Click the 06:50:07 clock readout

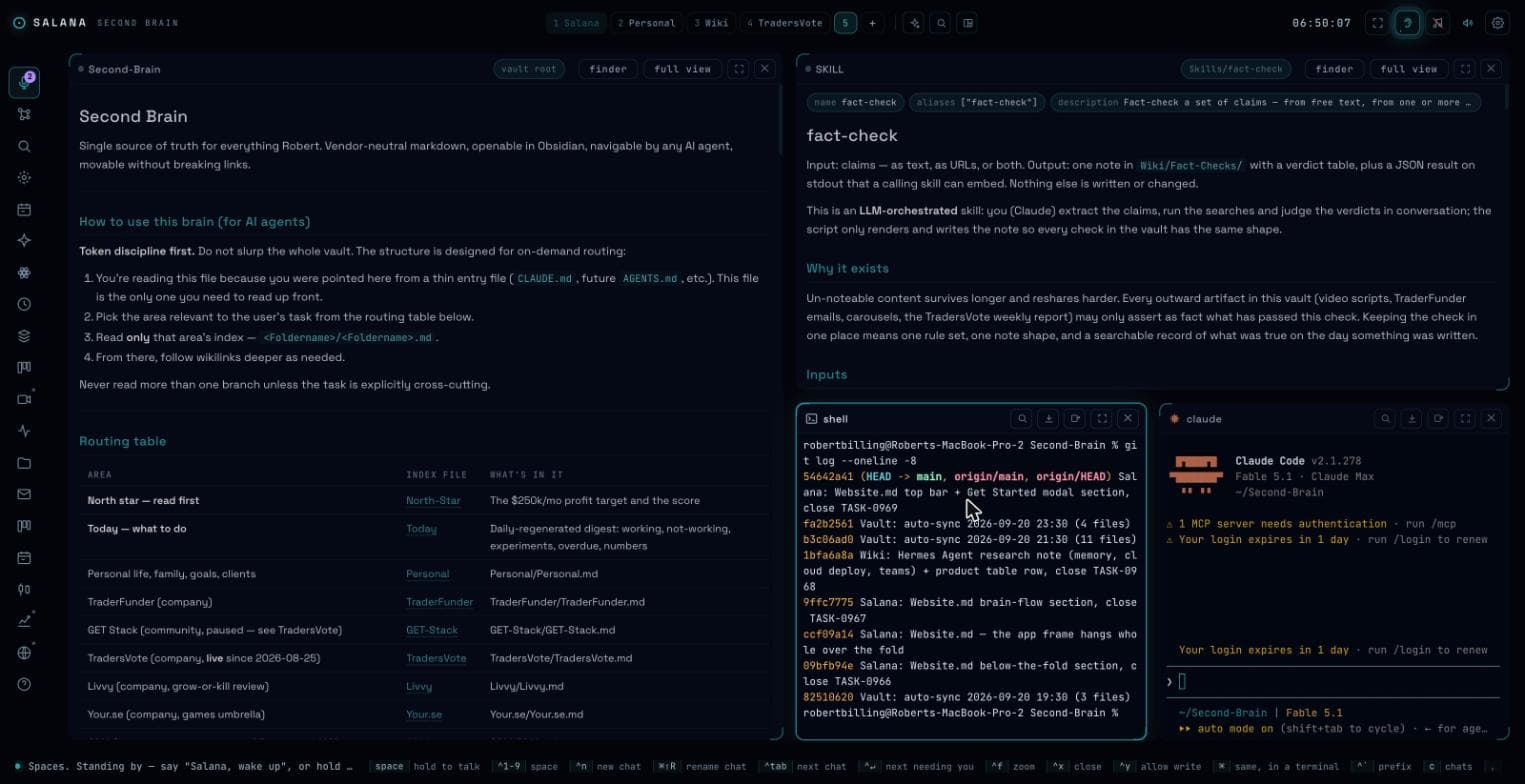point(1321,23)
